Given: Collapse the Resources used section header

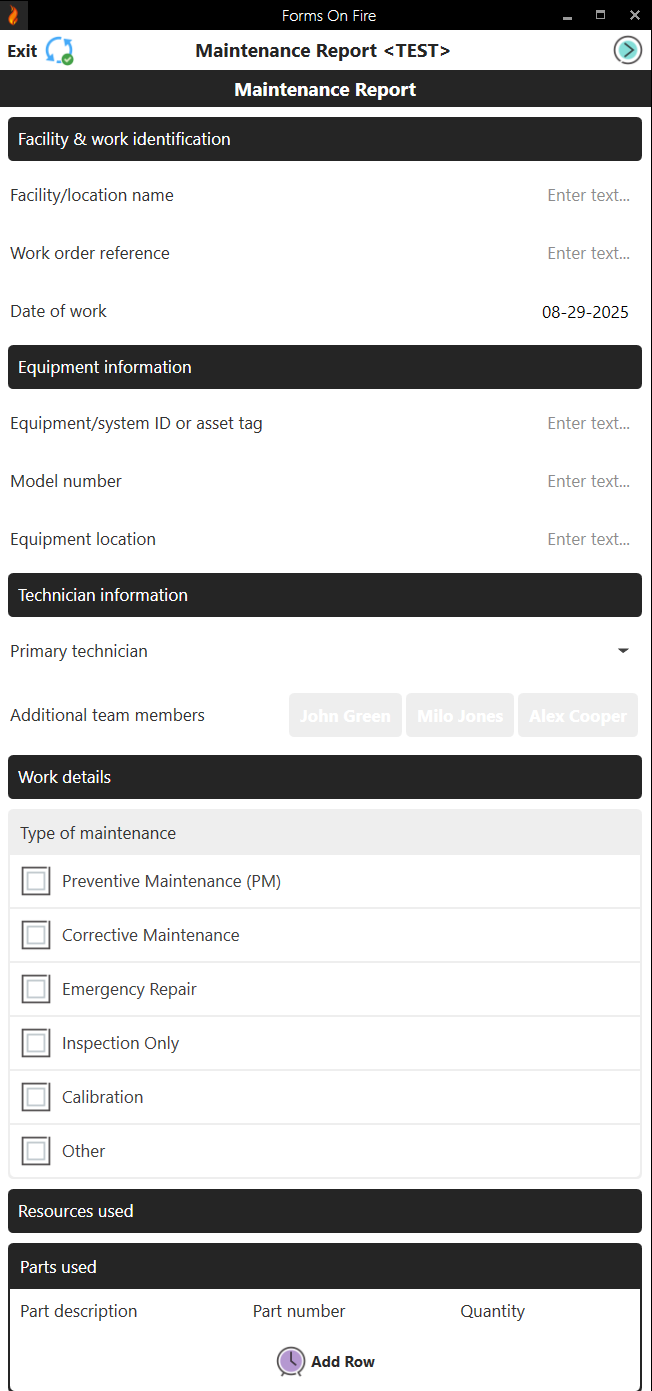Looking at the screenshot, I should (x=325, y=1211).
